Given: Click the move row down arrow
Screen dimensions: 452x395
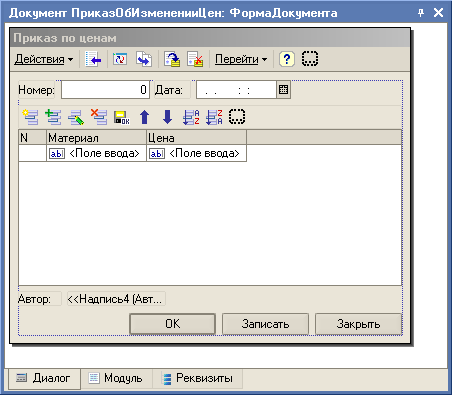Looking at the screenshot, I should [167, 117].
